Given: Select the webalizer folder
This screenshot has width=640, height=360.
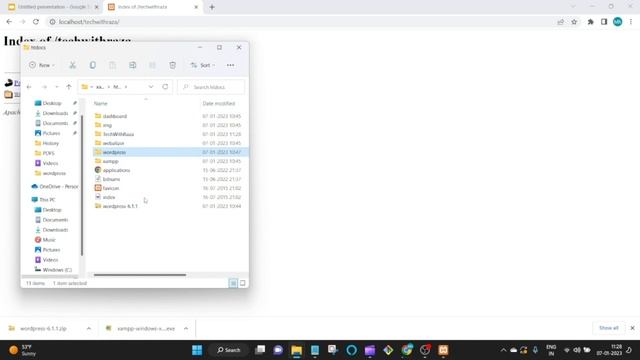Looking at the screenshot, I should pos(113,143).
